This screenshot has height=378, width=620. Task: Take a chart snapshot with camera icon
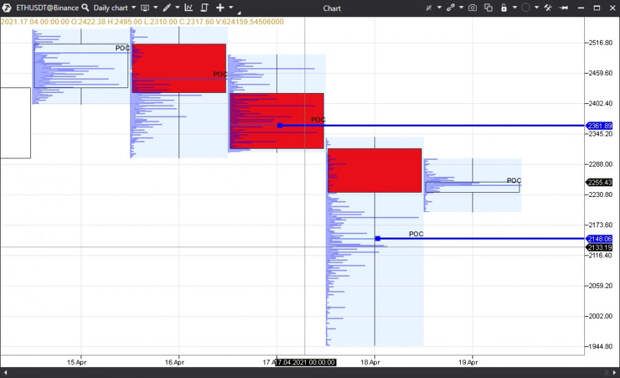pyautogui.click(x=472, y=8)
